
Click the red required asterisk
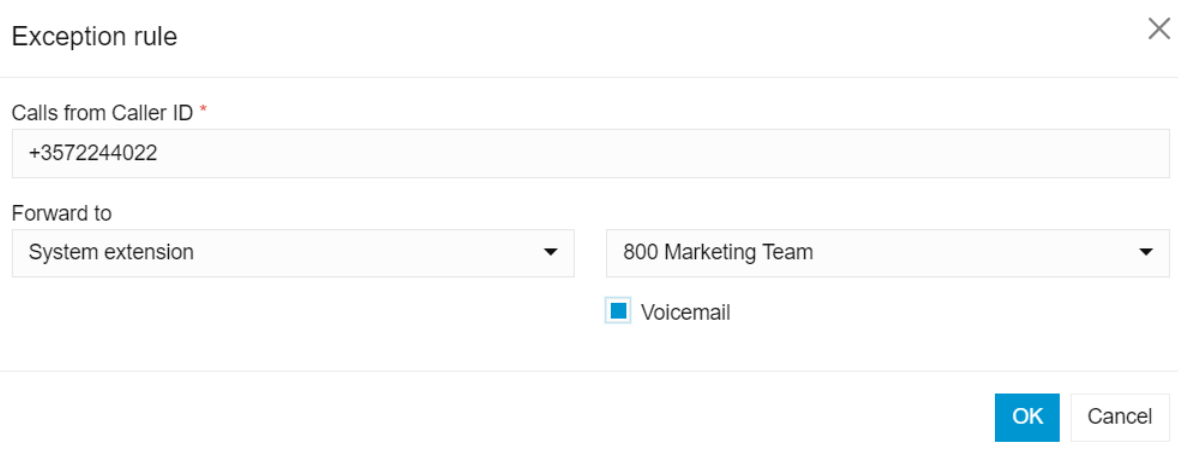203,110
